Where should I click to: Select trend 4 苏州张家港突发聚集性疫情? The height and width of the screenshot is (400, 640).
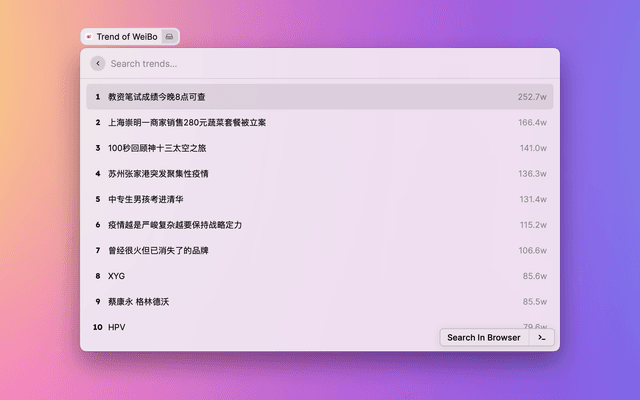pyautogui.click(x=159, y=174)
